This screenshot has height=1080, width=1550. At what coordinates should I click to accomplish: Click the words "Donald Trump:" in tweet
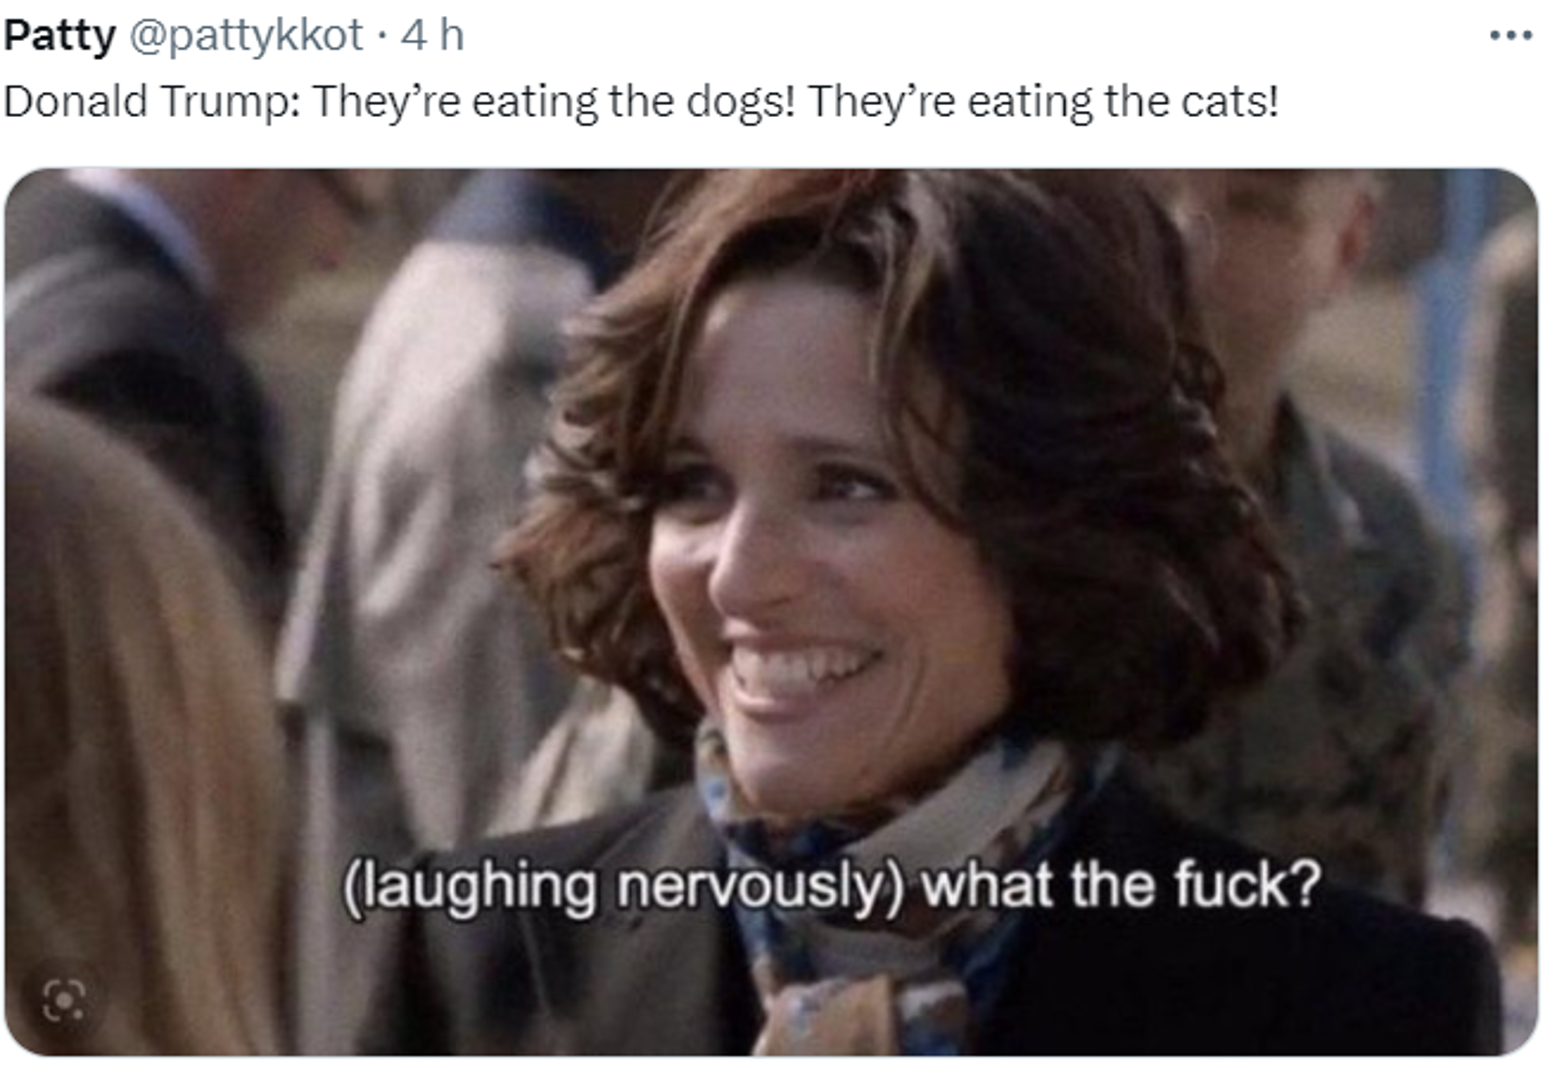tap(152, 101)
